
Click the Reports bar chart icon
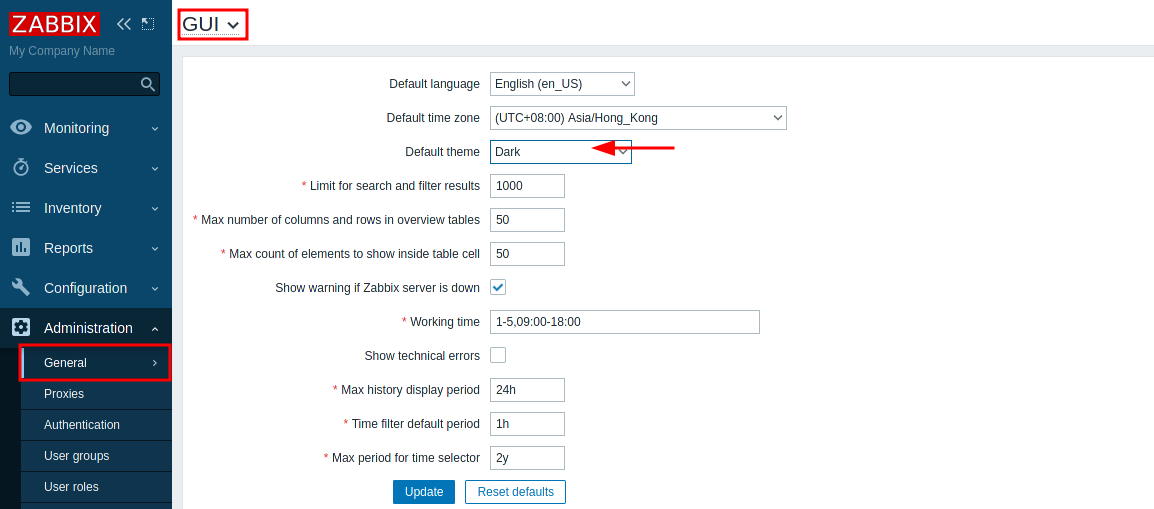click(x=21, y=247)
